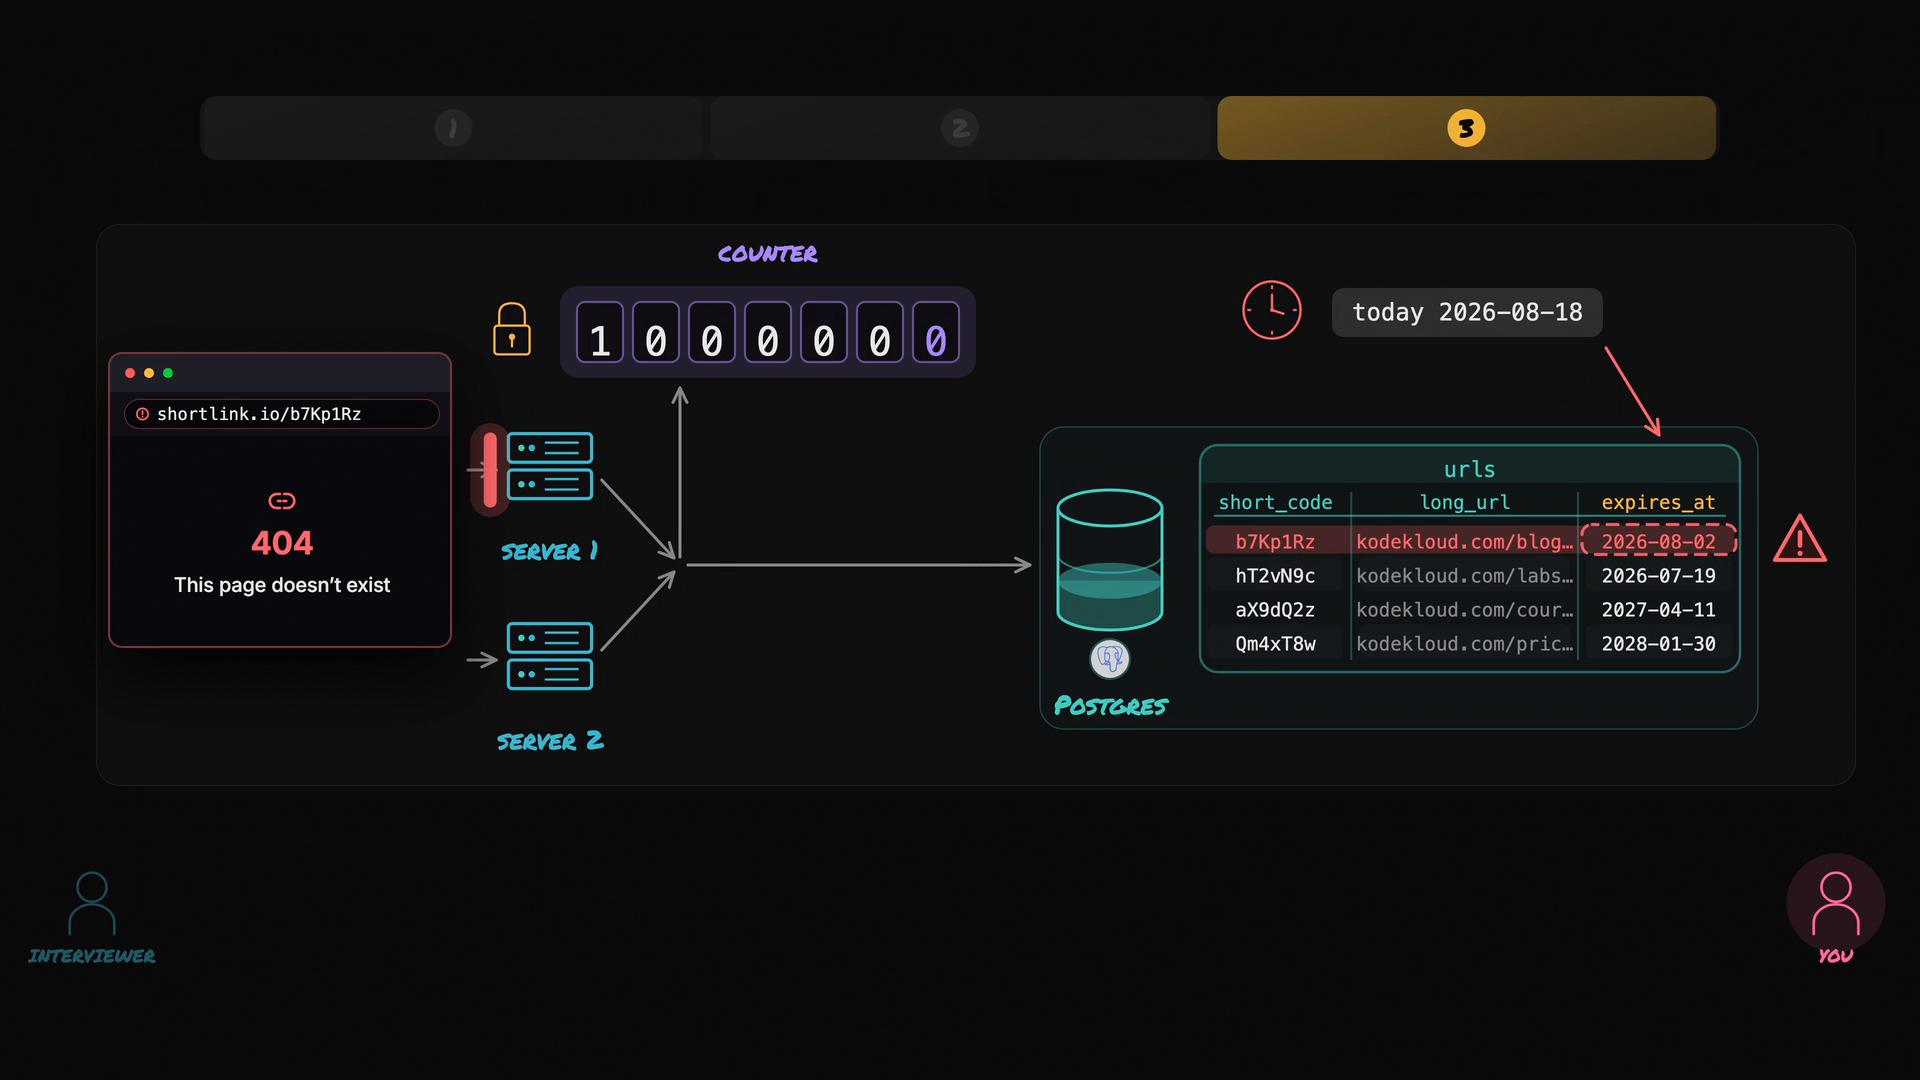Select the Server 2 rack icon
Viewport: 1920px width, 1080px height.
550,656
